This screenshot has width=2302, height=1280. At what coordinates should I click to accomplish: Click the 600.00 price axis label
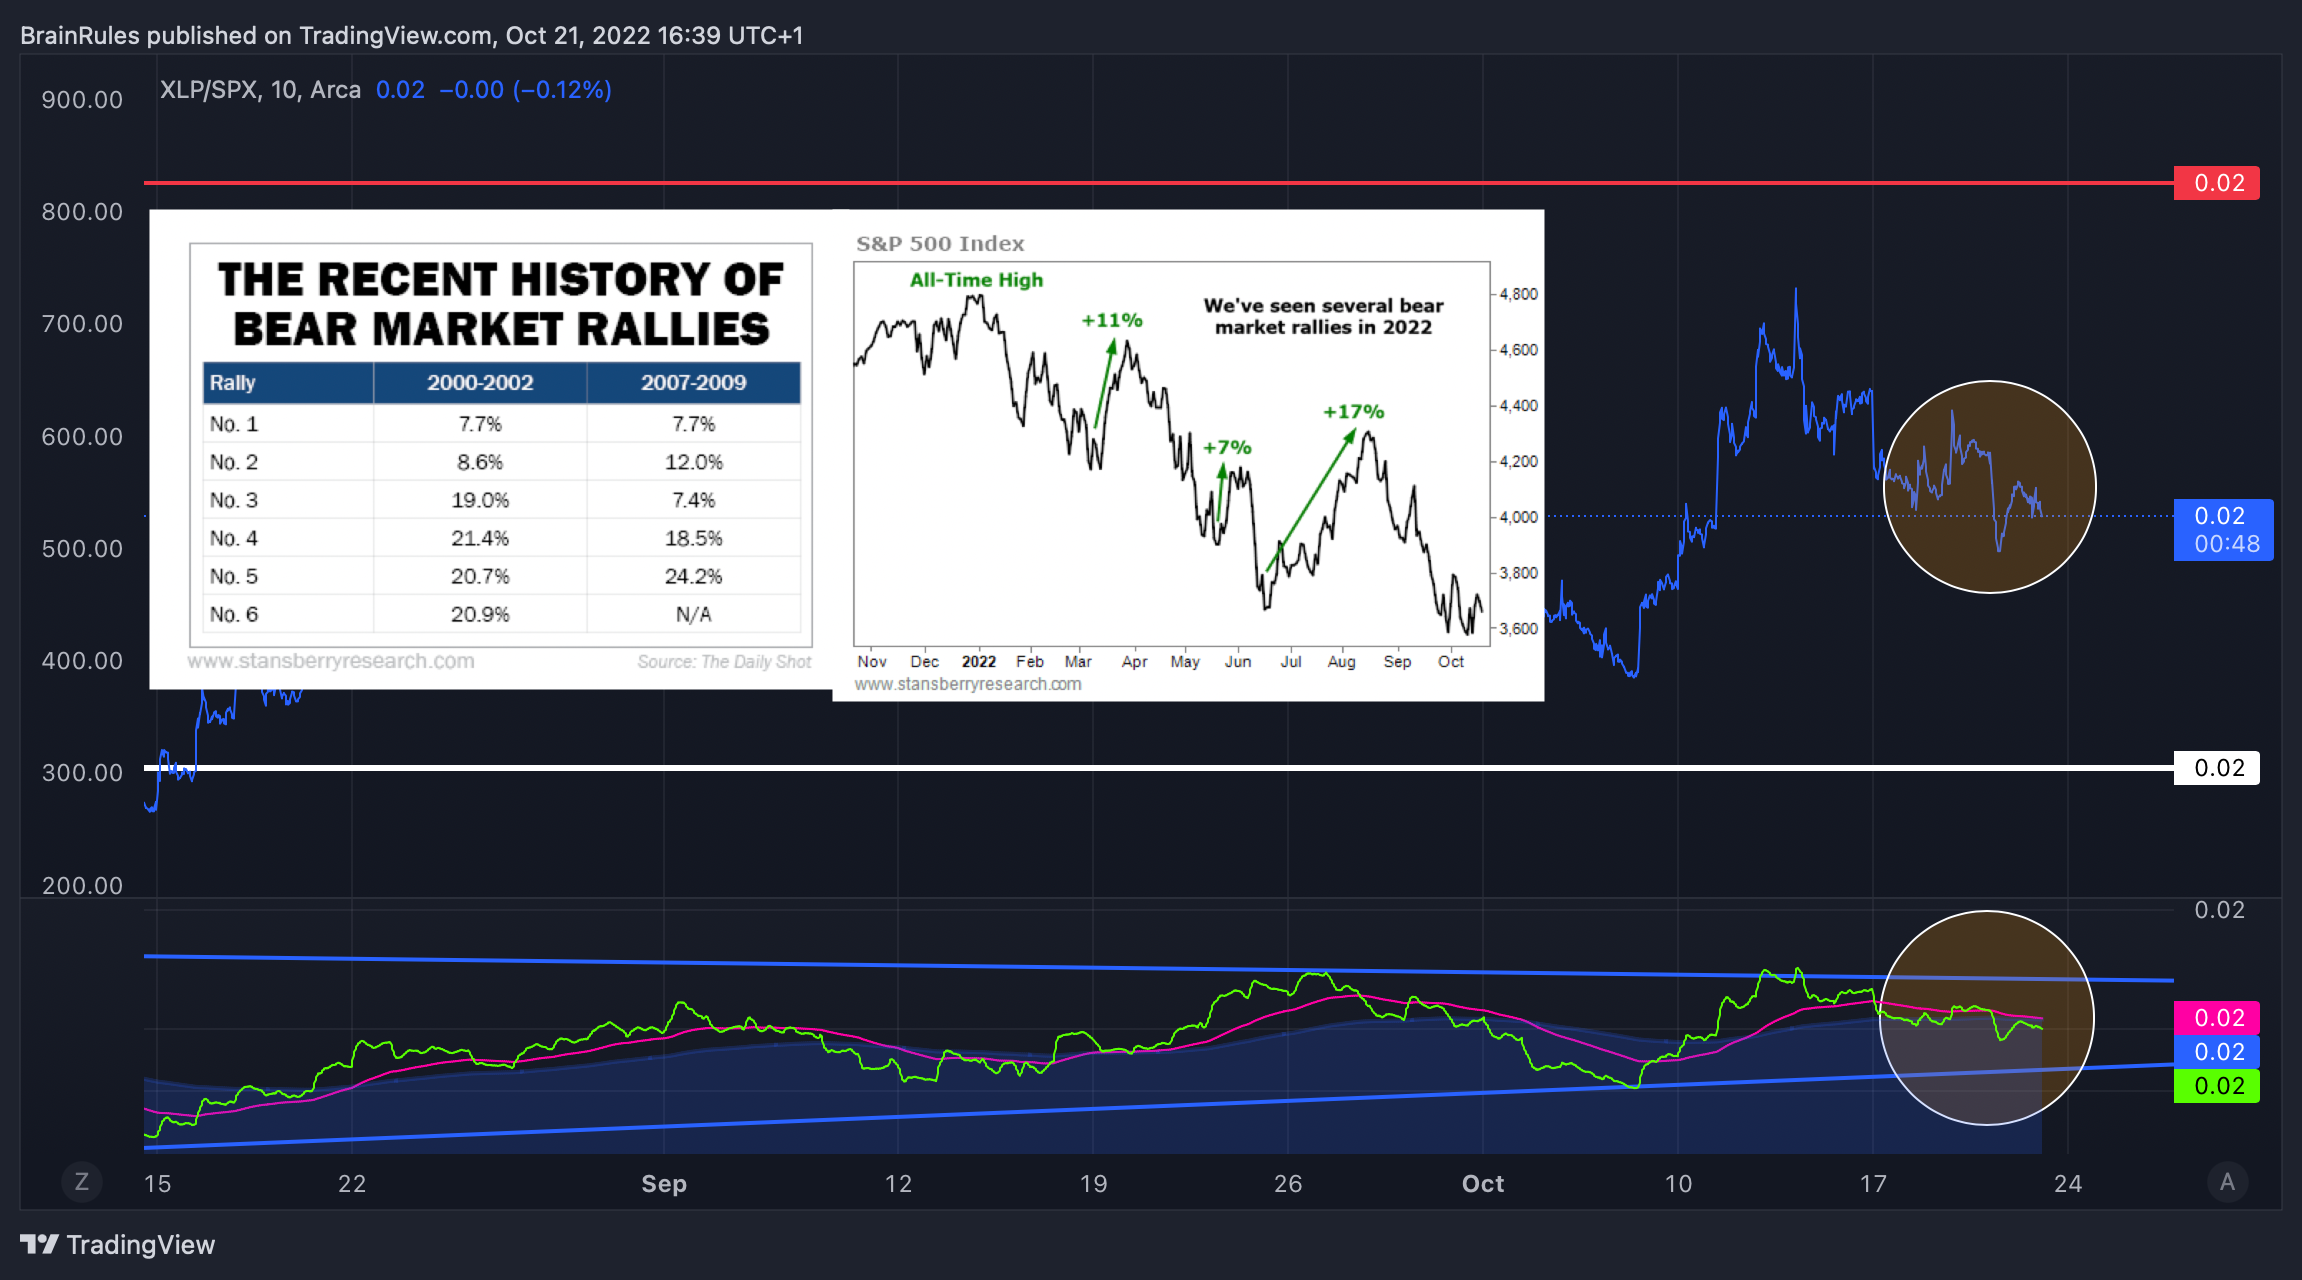tap(82, 437)
